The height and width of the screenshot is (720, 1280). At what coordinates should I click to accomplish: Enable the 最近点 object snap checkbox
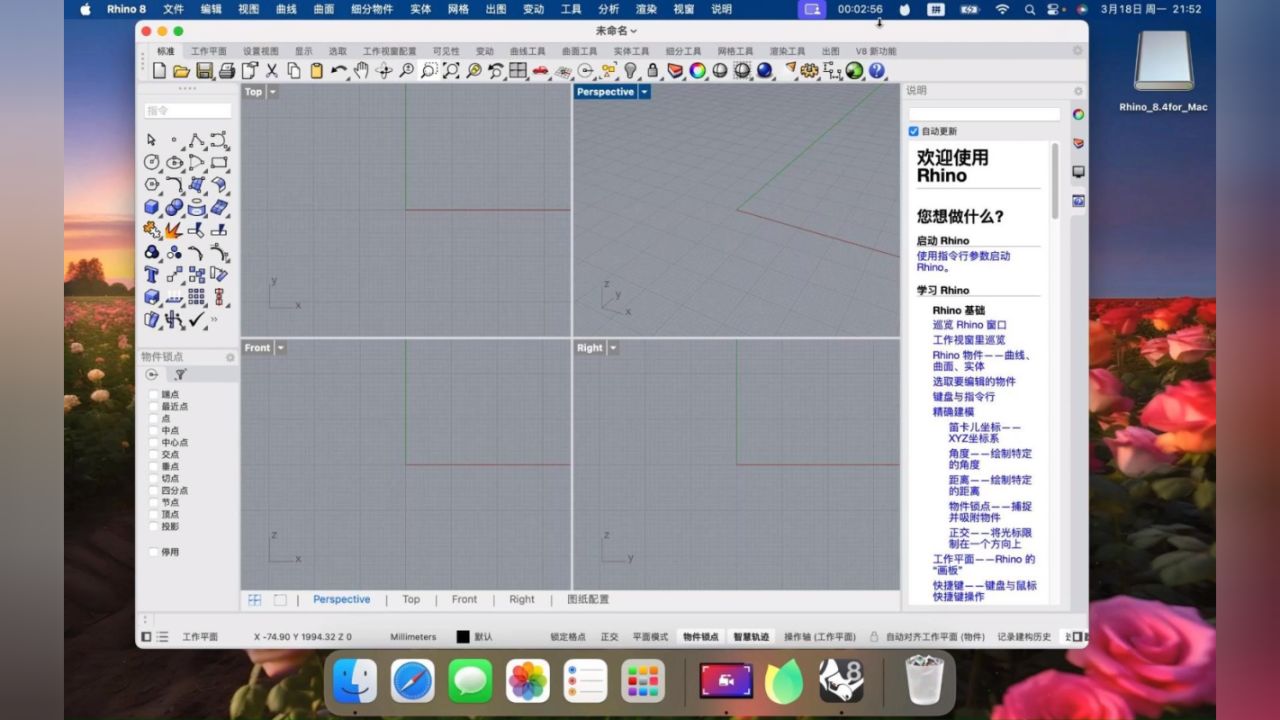pos(153,406)
